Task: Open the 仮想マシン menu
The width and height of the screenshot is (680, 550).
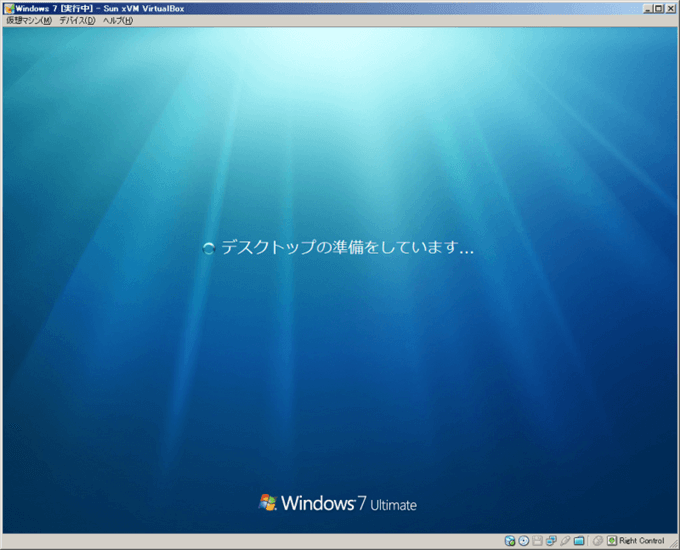Action: (x=28, y=21)
